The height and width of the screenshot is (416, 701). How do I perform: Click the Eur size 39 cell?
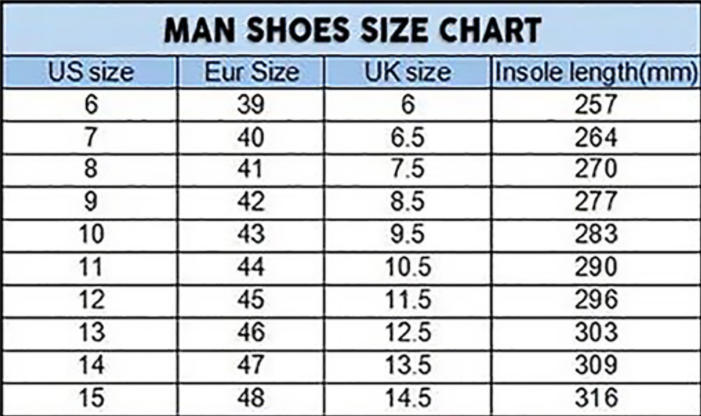pos(251,104)
